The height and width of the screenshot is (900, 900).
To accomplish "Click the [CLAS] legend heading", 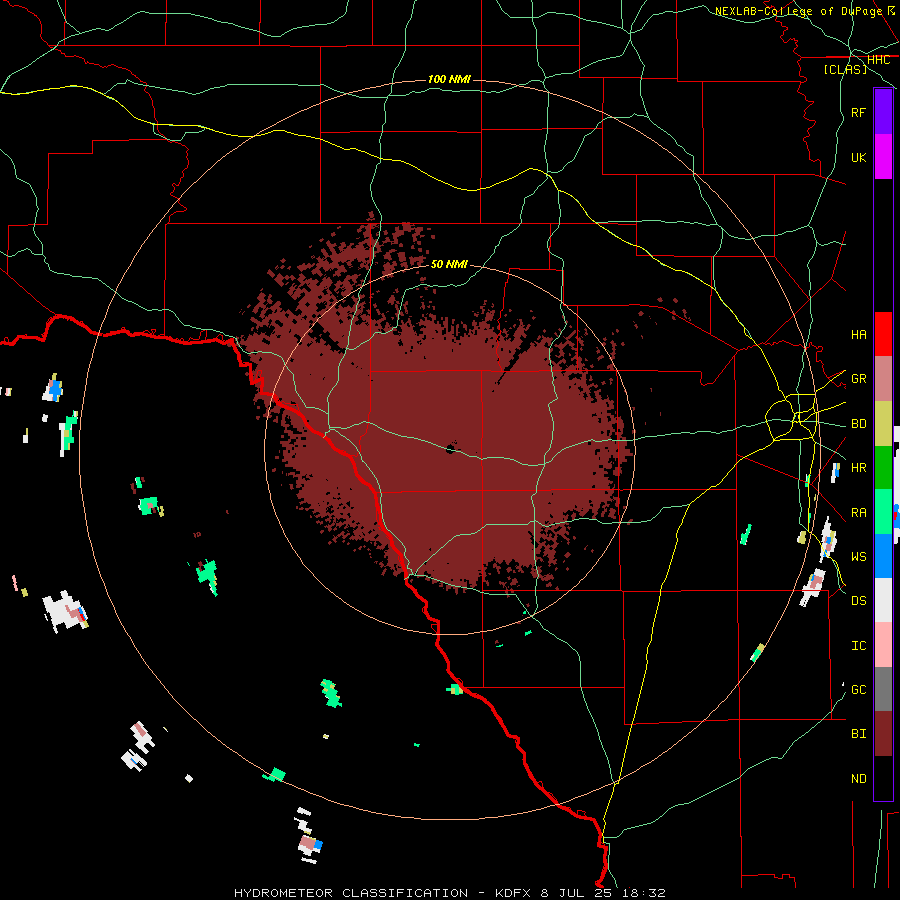I will pos(845,69).
